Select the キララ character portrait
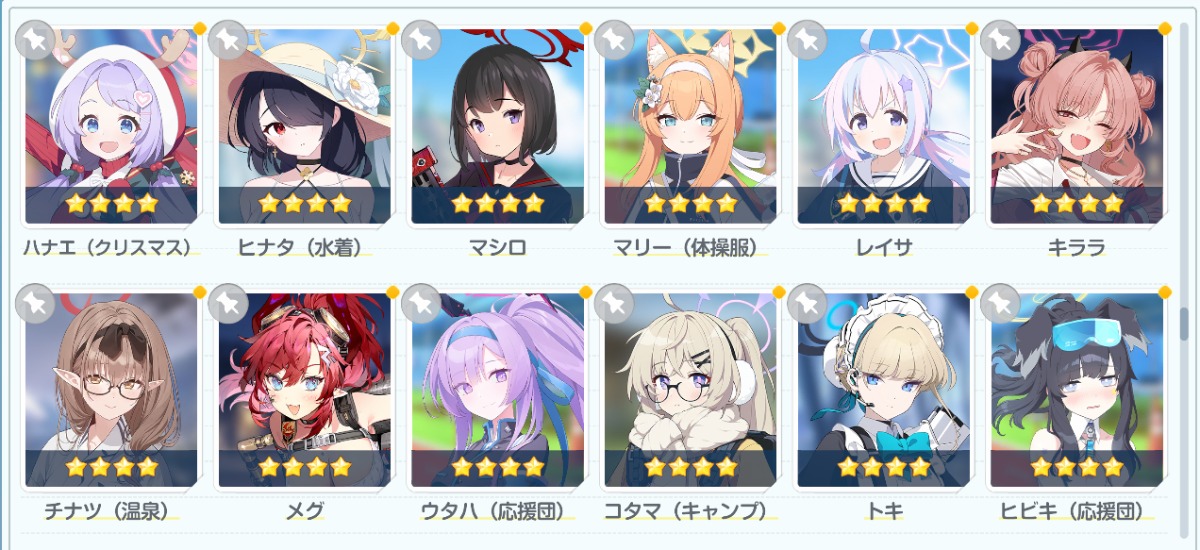 click(1077, 126)
